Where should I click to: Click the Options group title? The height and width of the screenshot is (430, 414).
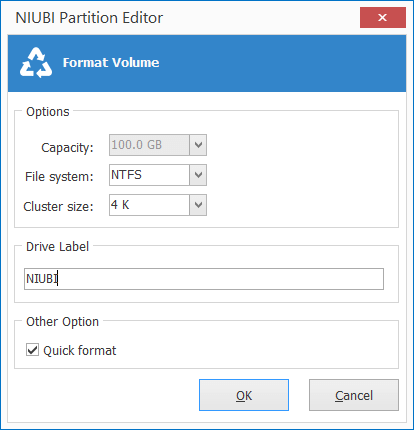point(48,112)
